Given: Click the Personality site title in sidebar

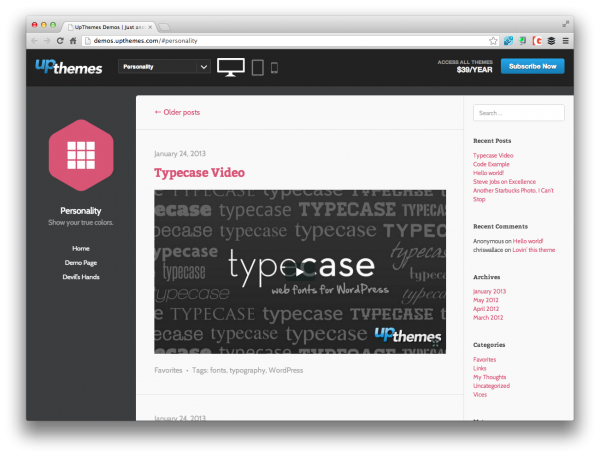Looking at the screenshot, I should point(81,211).
